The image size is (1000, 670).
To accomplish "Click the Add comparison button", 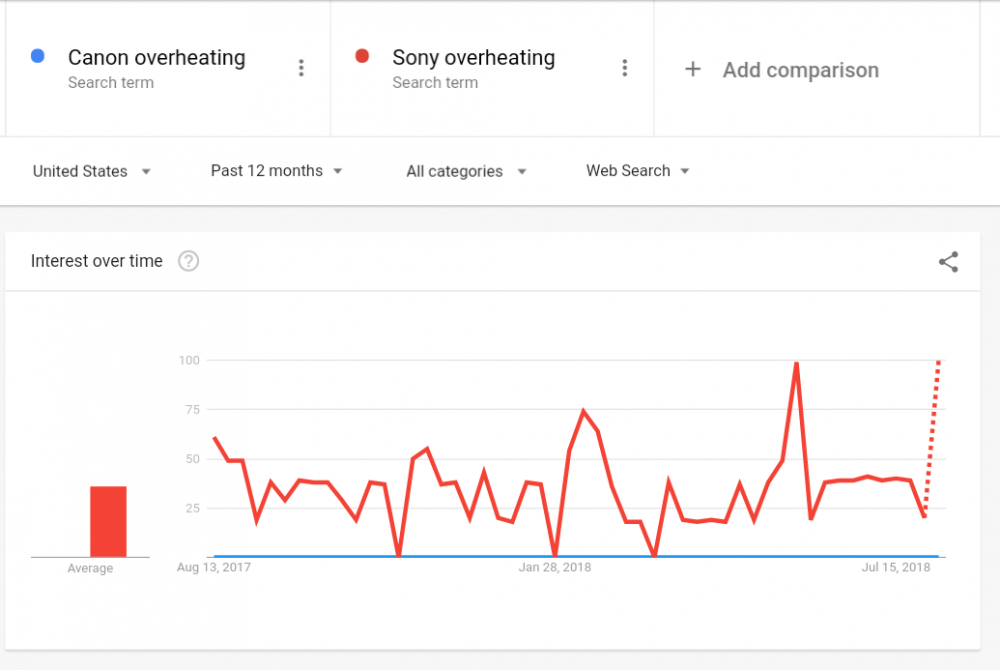I will (x=800, y=70).
